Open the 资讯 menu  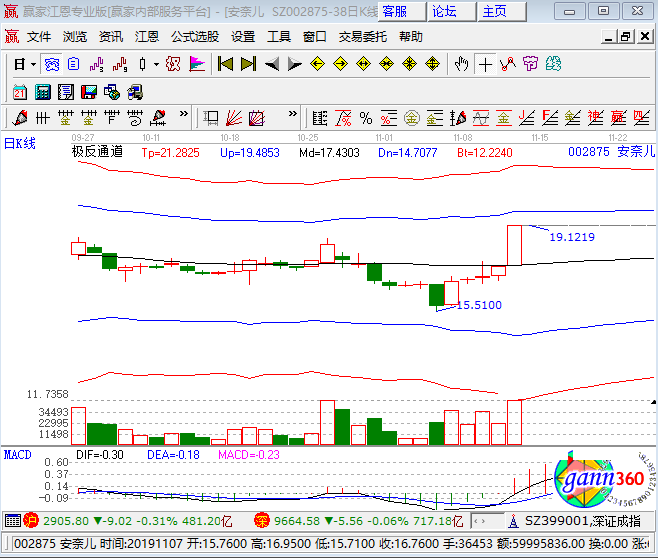111,37
